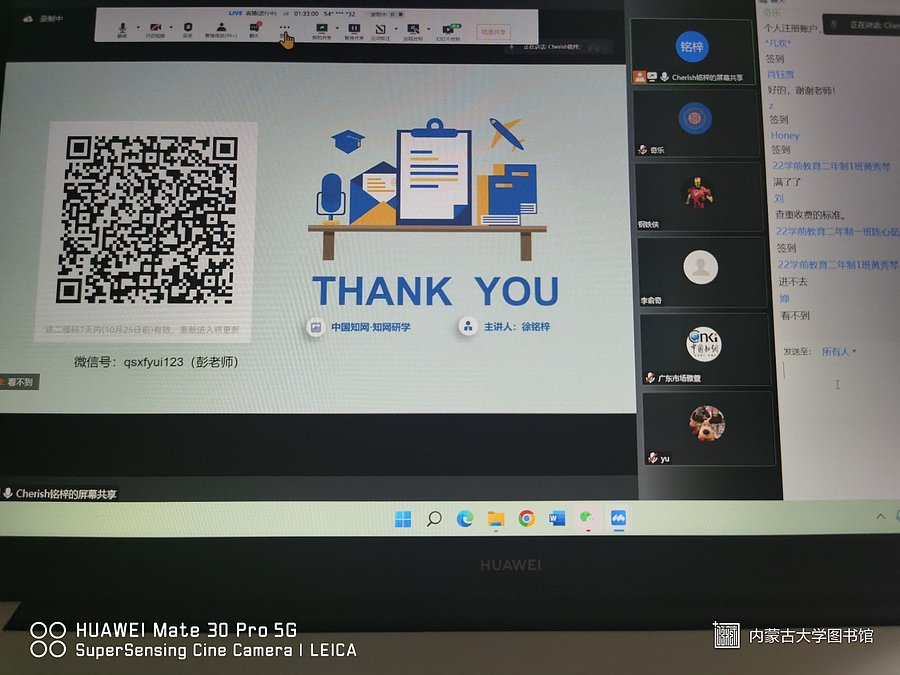Select the Iron Man avatar participant tile

698,196
